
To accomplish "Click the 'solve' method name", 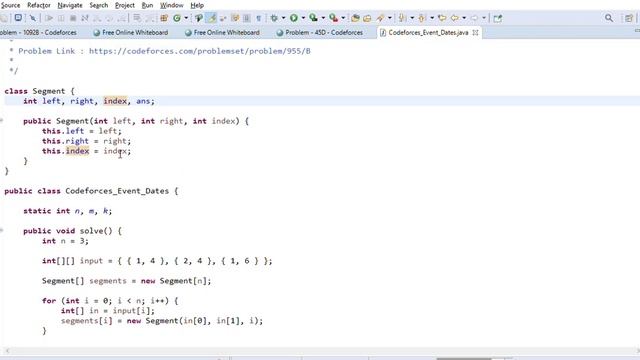I will 91,231.
